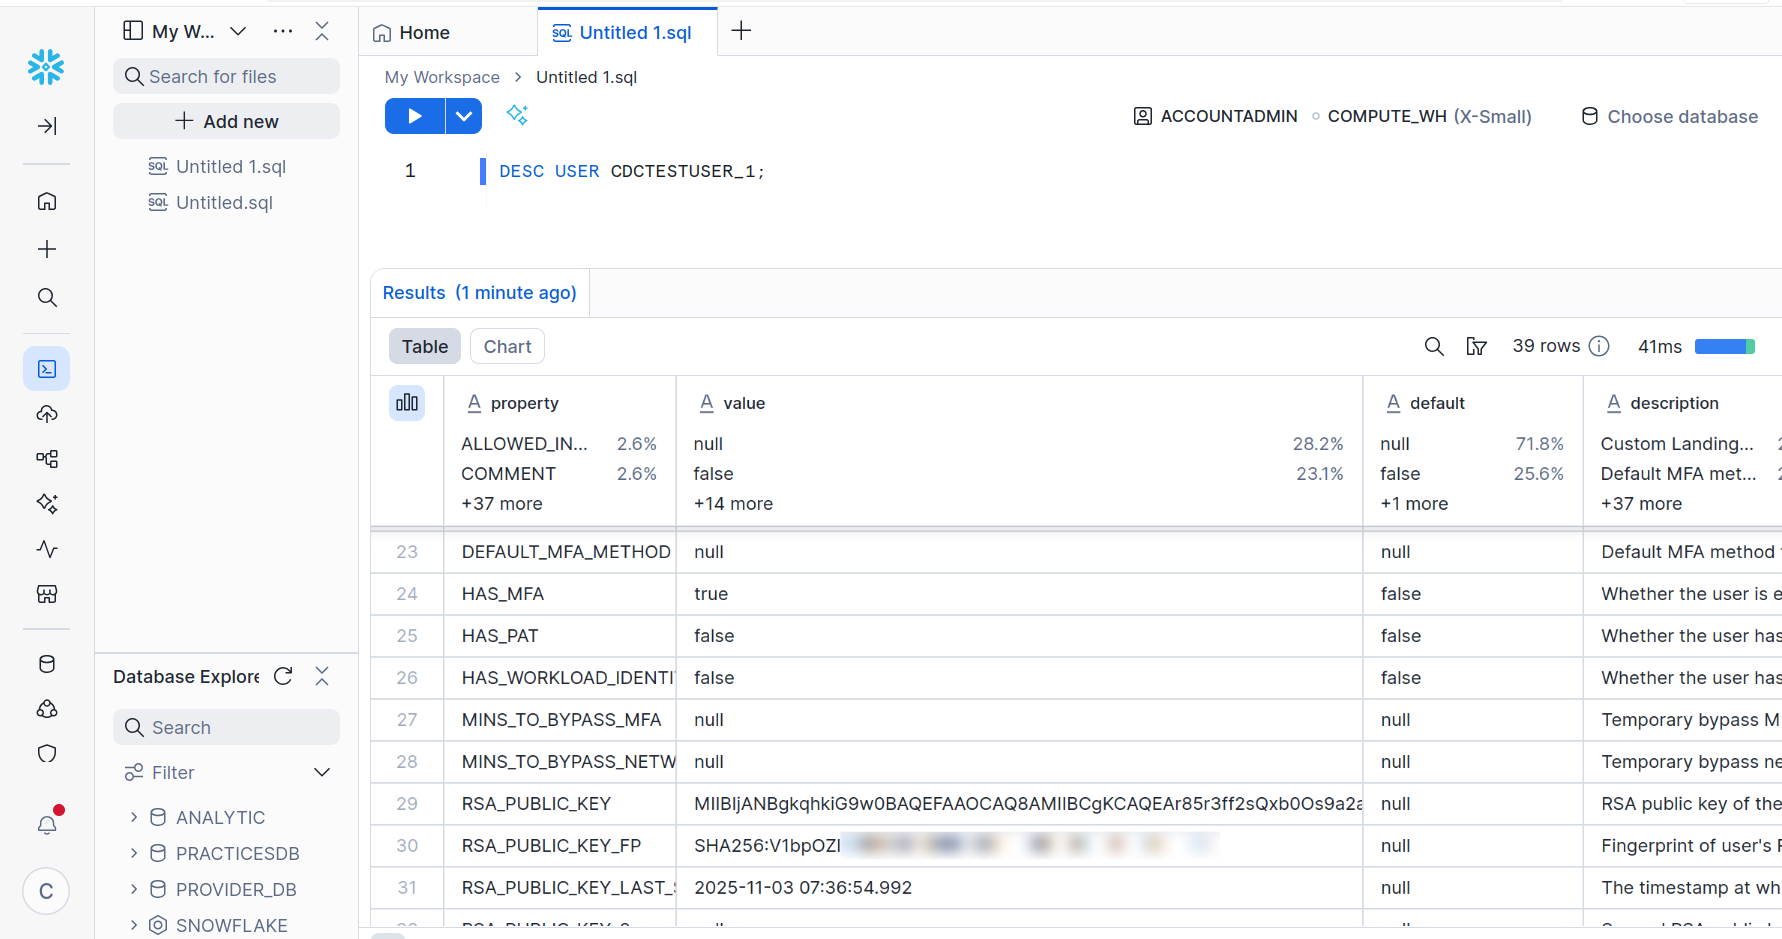Open query details info icon next to rows
Screen dimensions: 1782x939
click(1599, 346)
